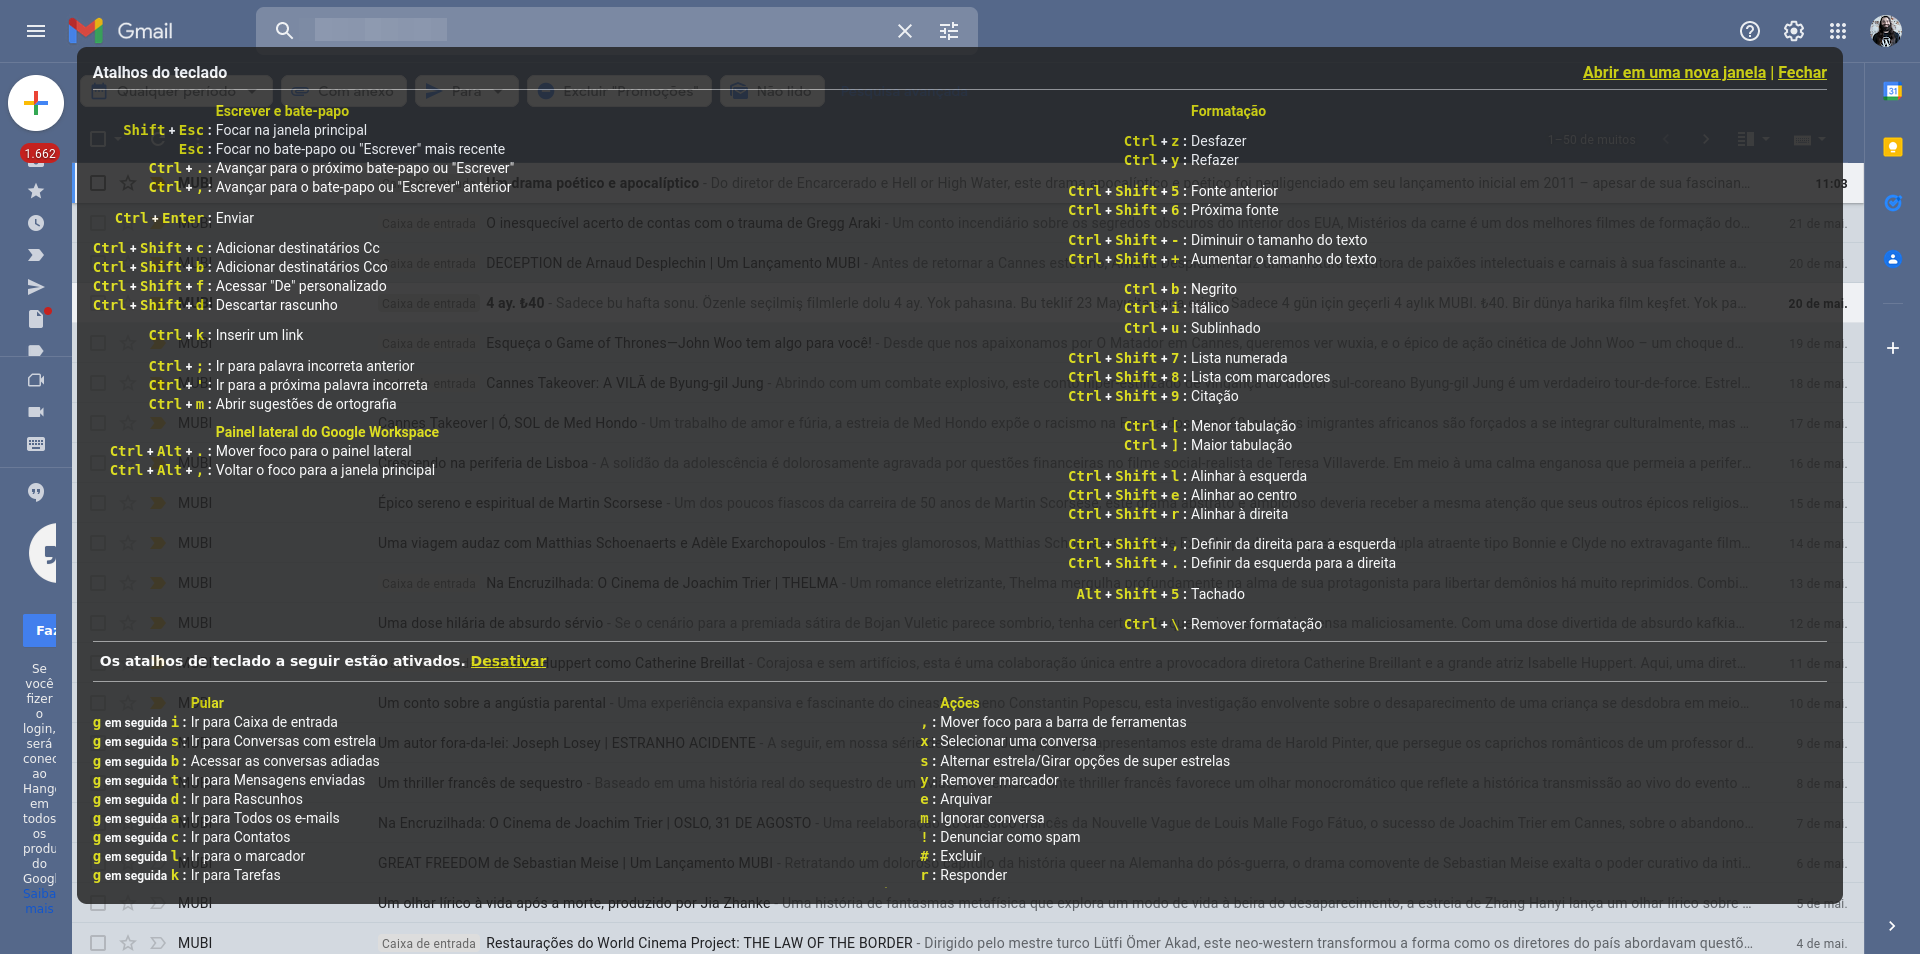Click 'Abrir em uma nova janela' link
1920x954 pixels.
point(1673,72)
